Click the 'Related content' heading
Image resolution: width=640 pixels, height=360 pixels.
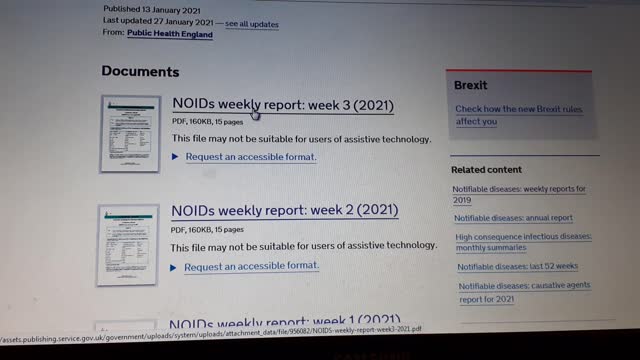(x=486, y=170)
